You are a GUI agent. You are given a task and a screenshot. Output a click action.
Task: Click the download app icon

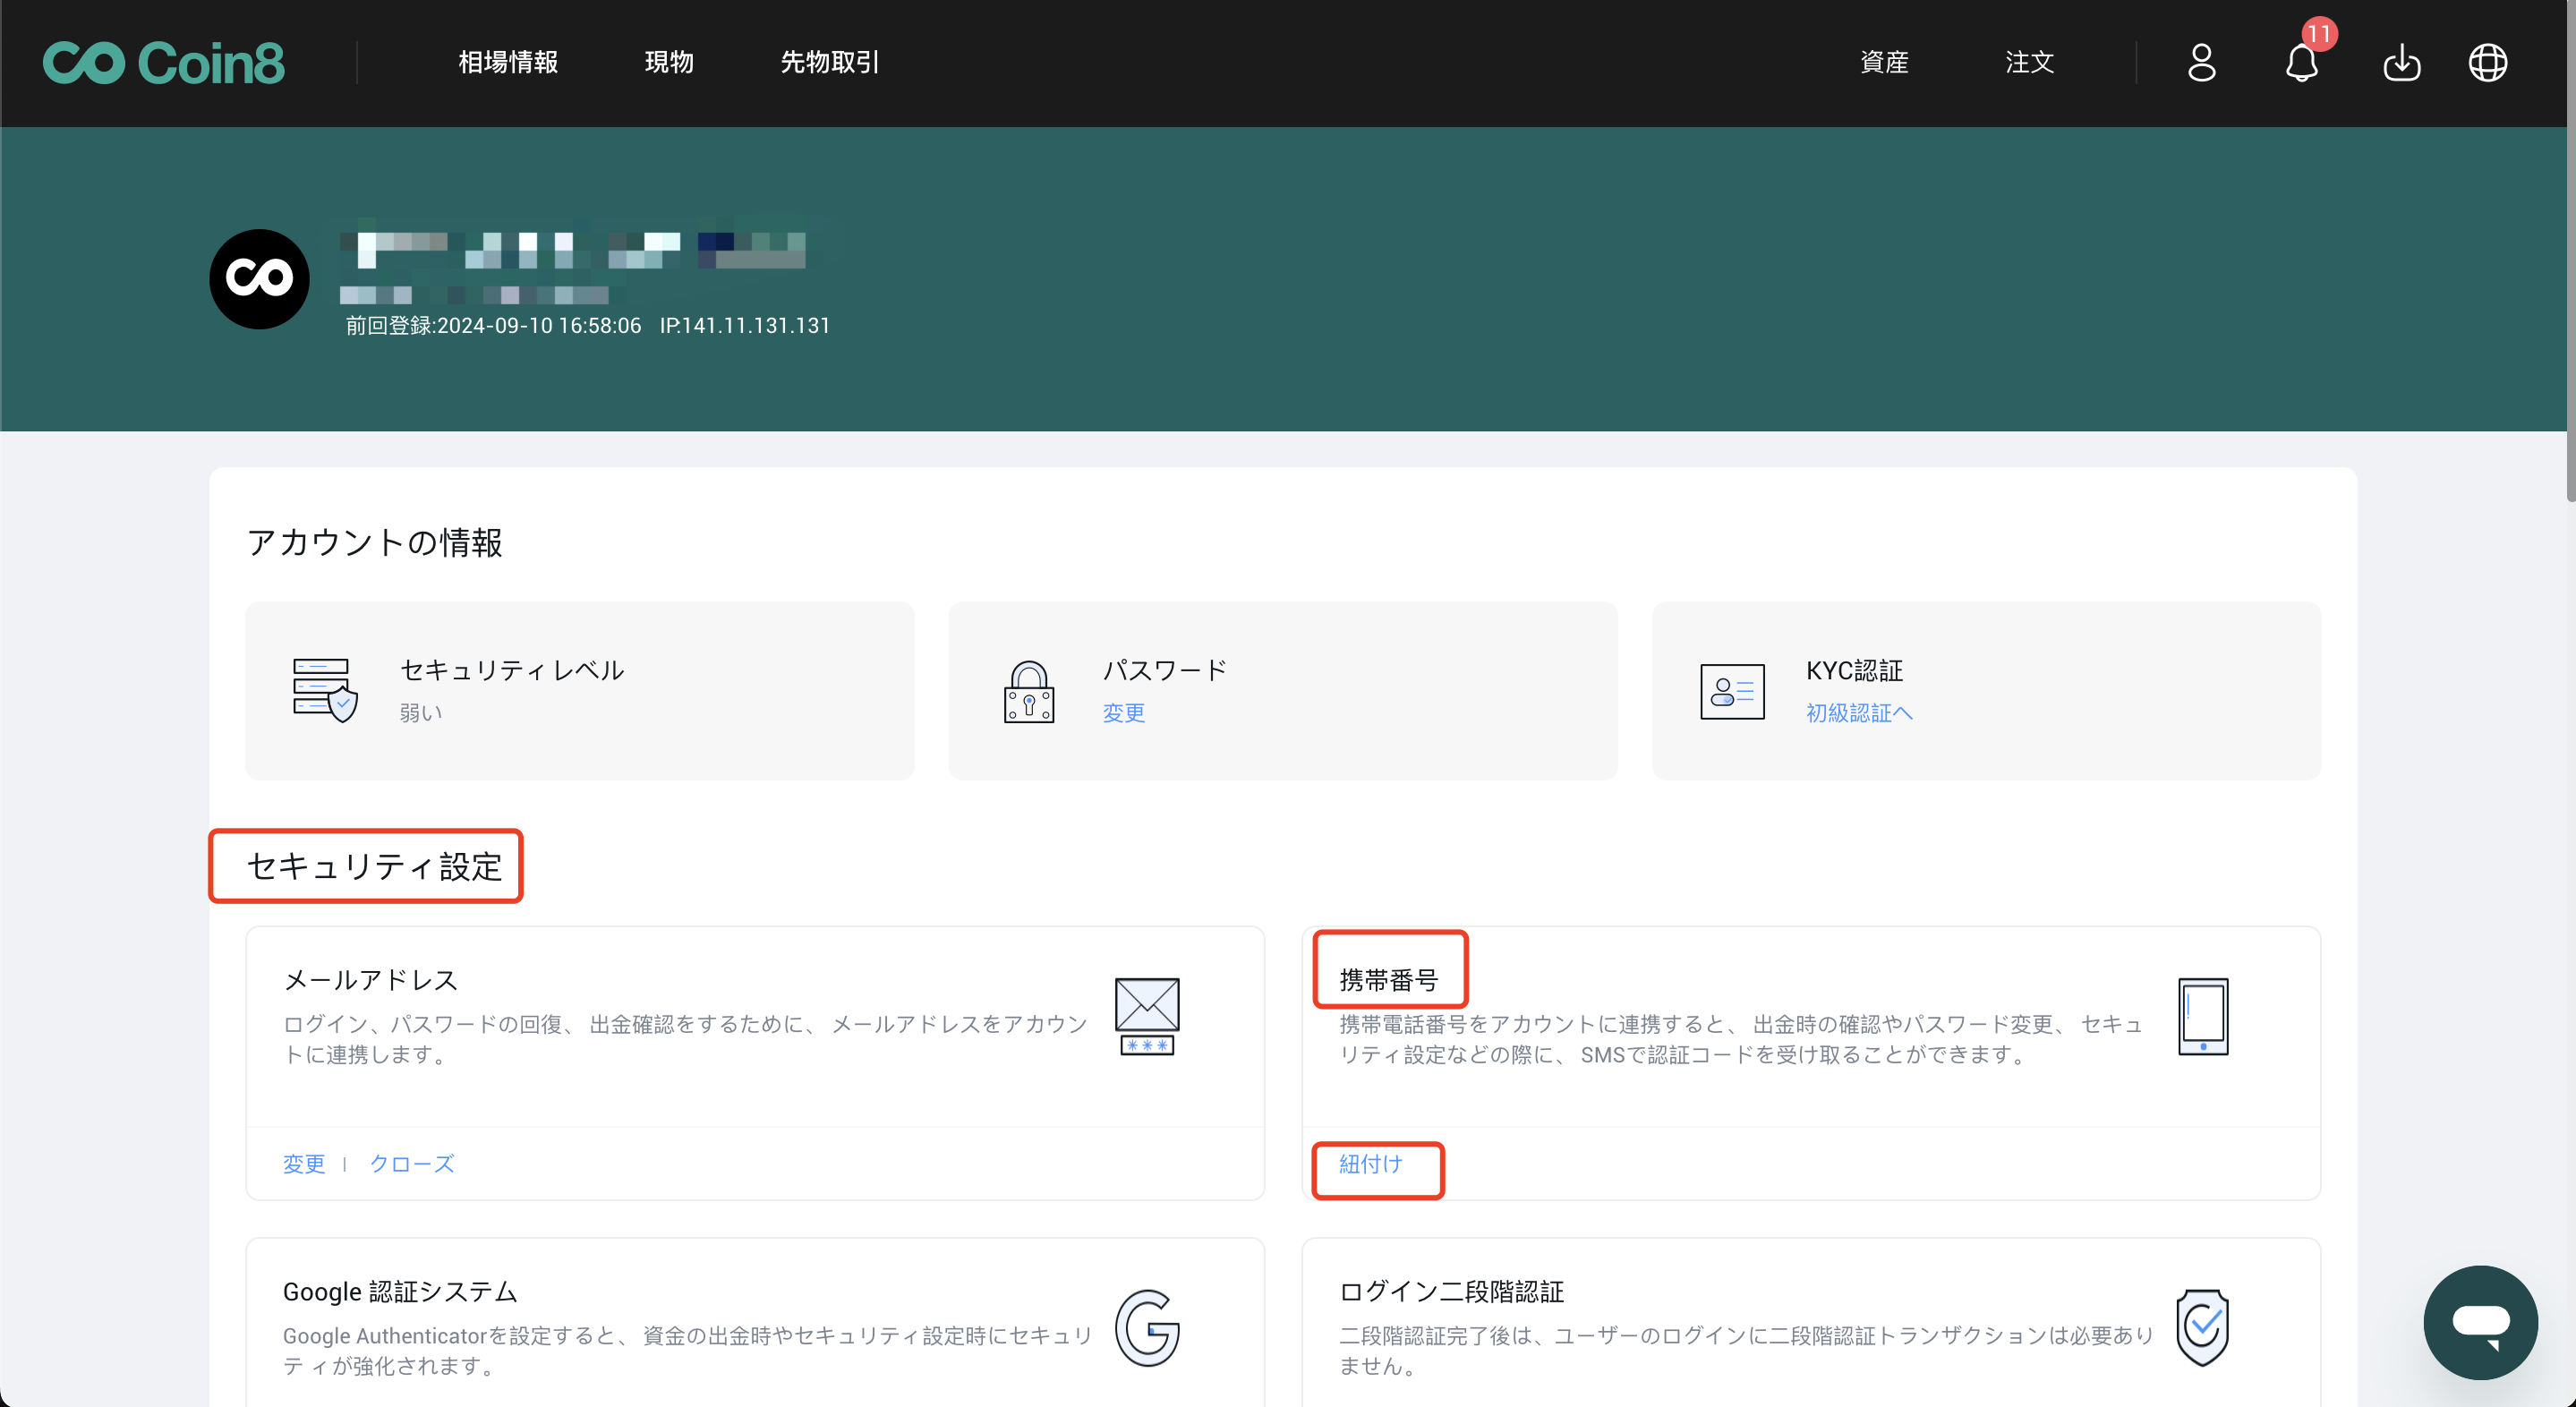[2401, 63]
